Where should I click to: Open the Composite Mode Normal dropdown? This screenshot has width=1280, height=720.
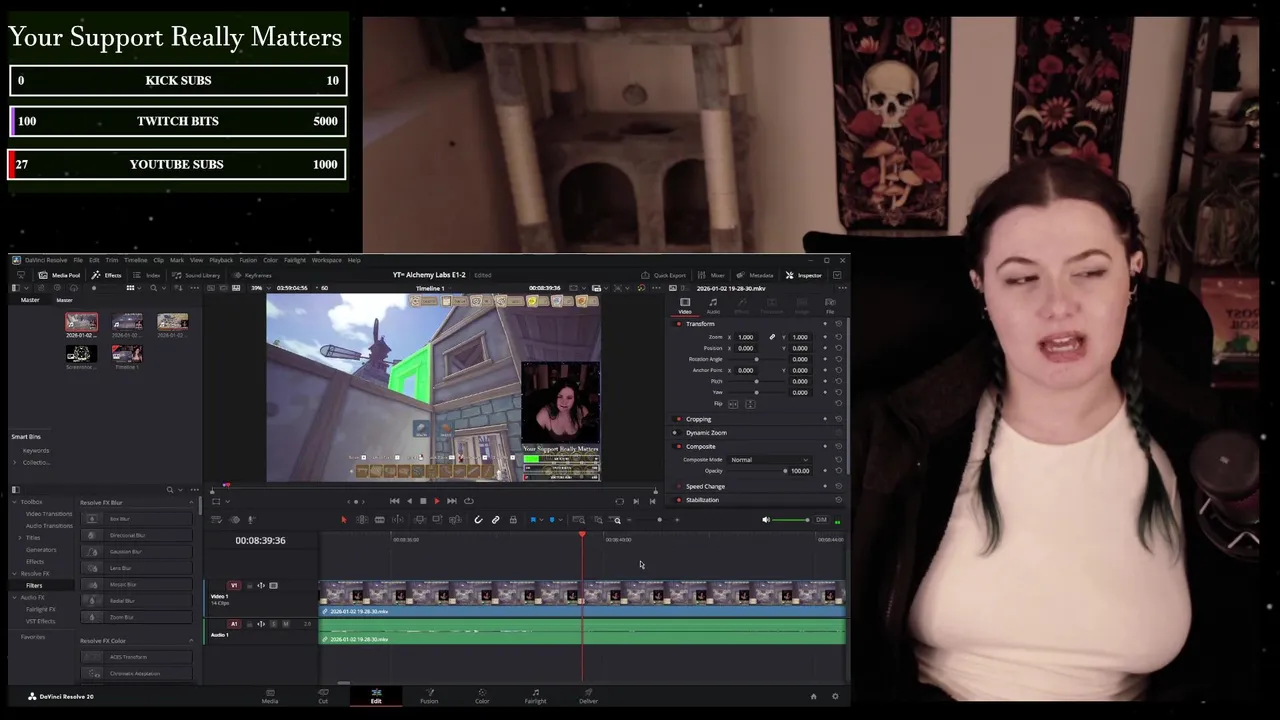pyautogui.click(x=769, y=460)
